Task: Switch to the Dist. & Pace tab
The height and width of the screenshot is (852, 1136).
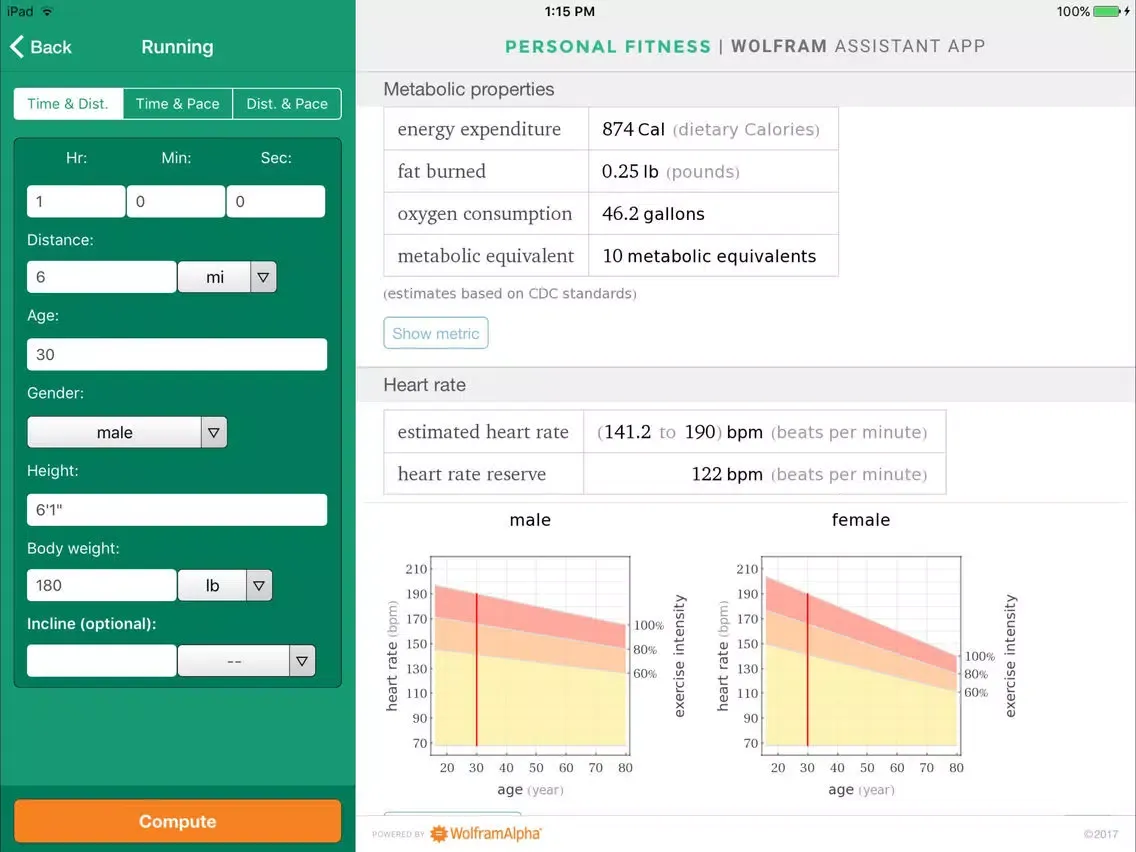Action: tap(287, 104)
